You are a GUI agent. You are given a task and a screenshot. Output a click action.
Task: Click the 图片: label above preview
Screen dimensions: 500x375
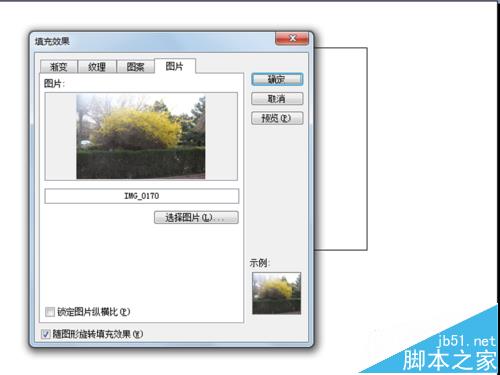(54, 83)
